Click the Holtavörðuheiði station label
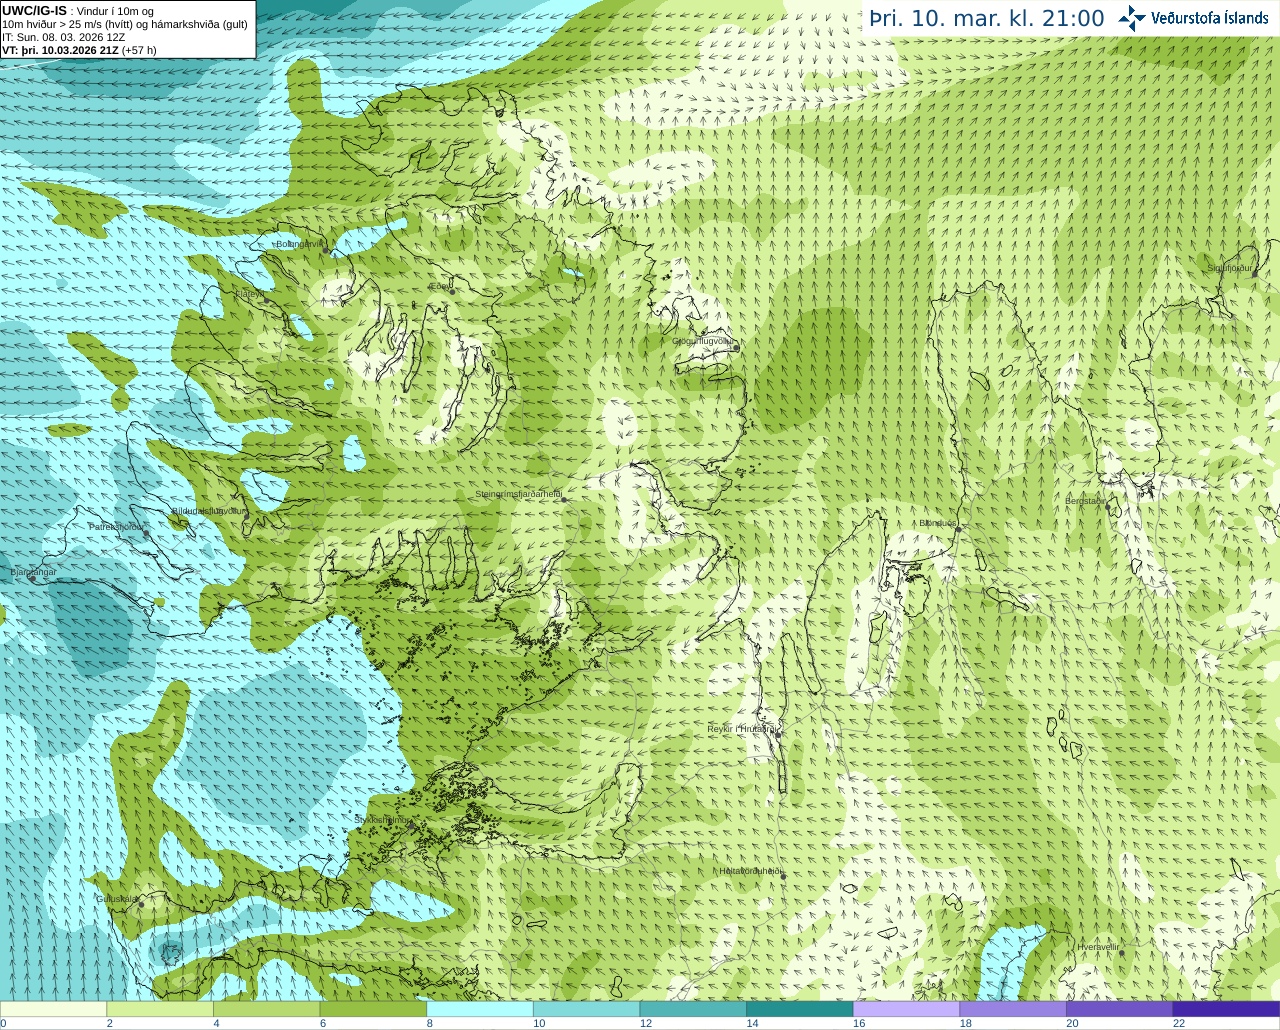This screenshot has height=1030, width=1280. tap(750, 871)
